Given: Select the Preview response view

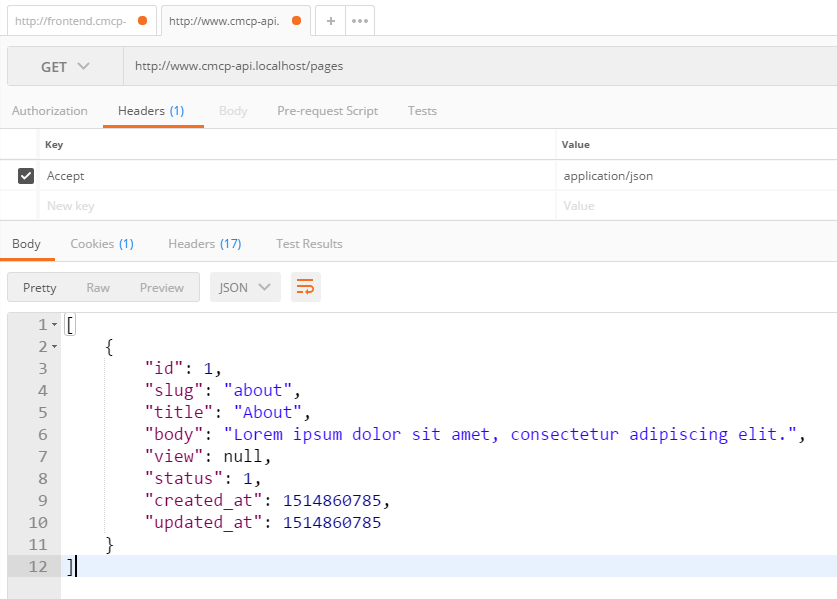Looking at the screenshot, I should pyautogui.click(x=161, y=288).
